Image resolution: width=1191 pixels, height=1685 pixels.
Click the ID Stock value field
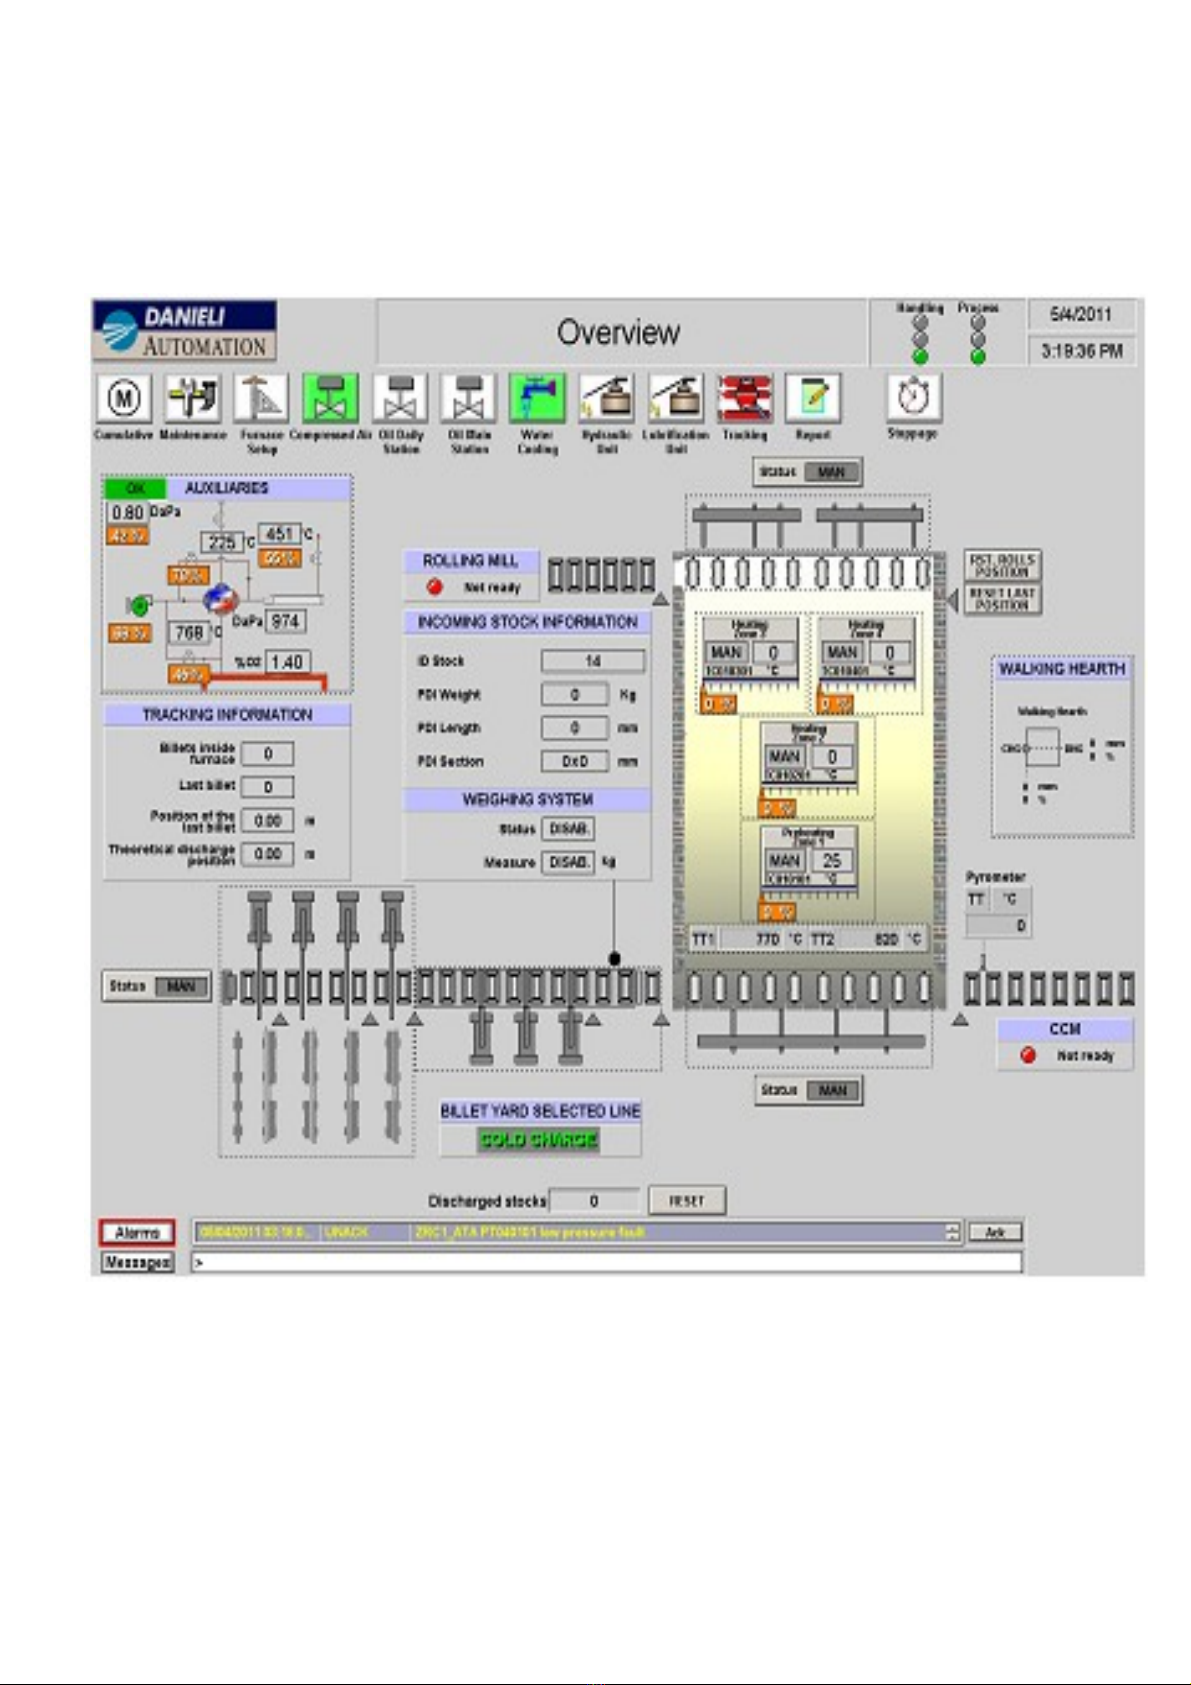coord(593,661)
